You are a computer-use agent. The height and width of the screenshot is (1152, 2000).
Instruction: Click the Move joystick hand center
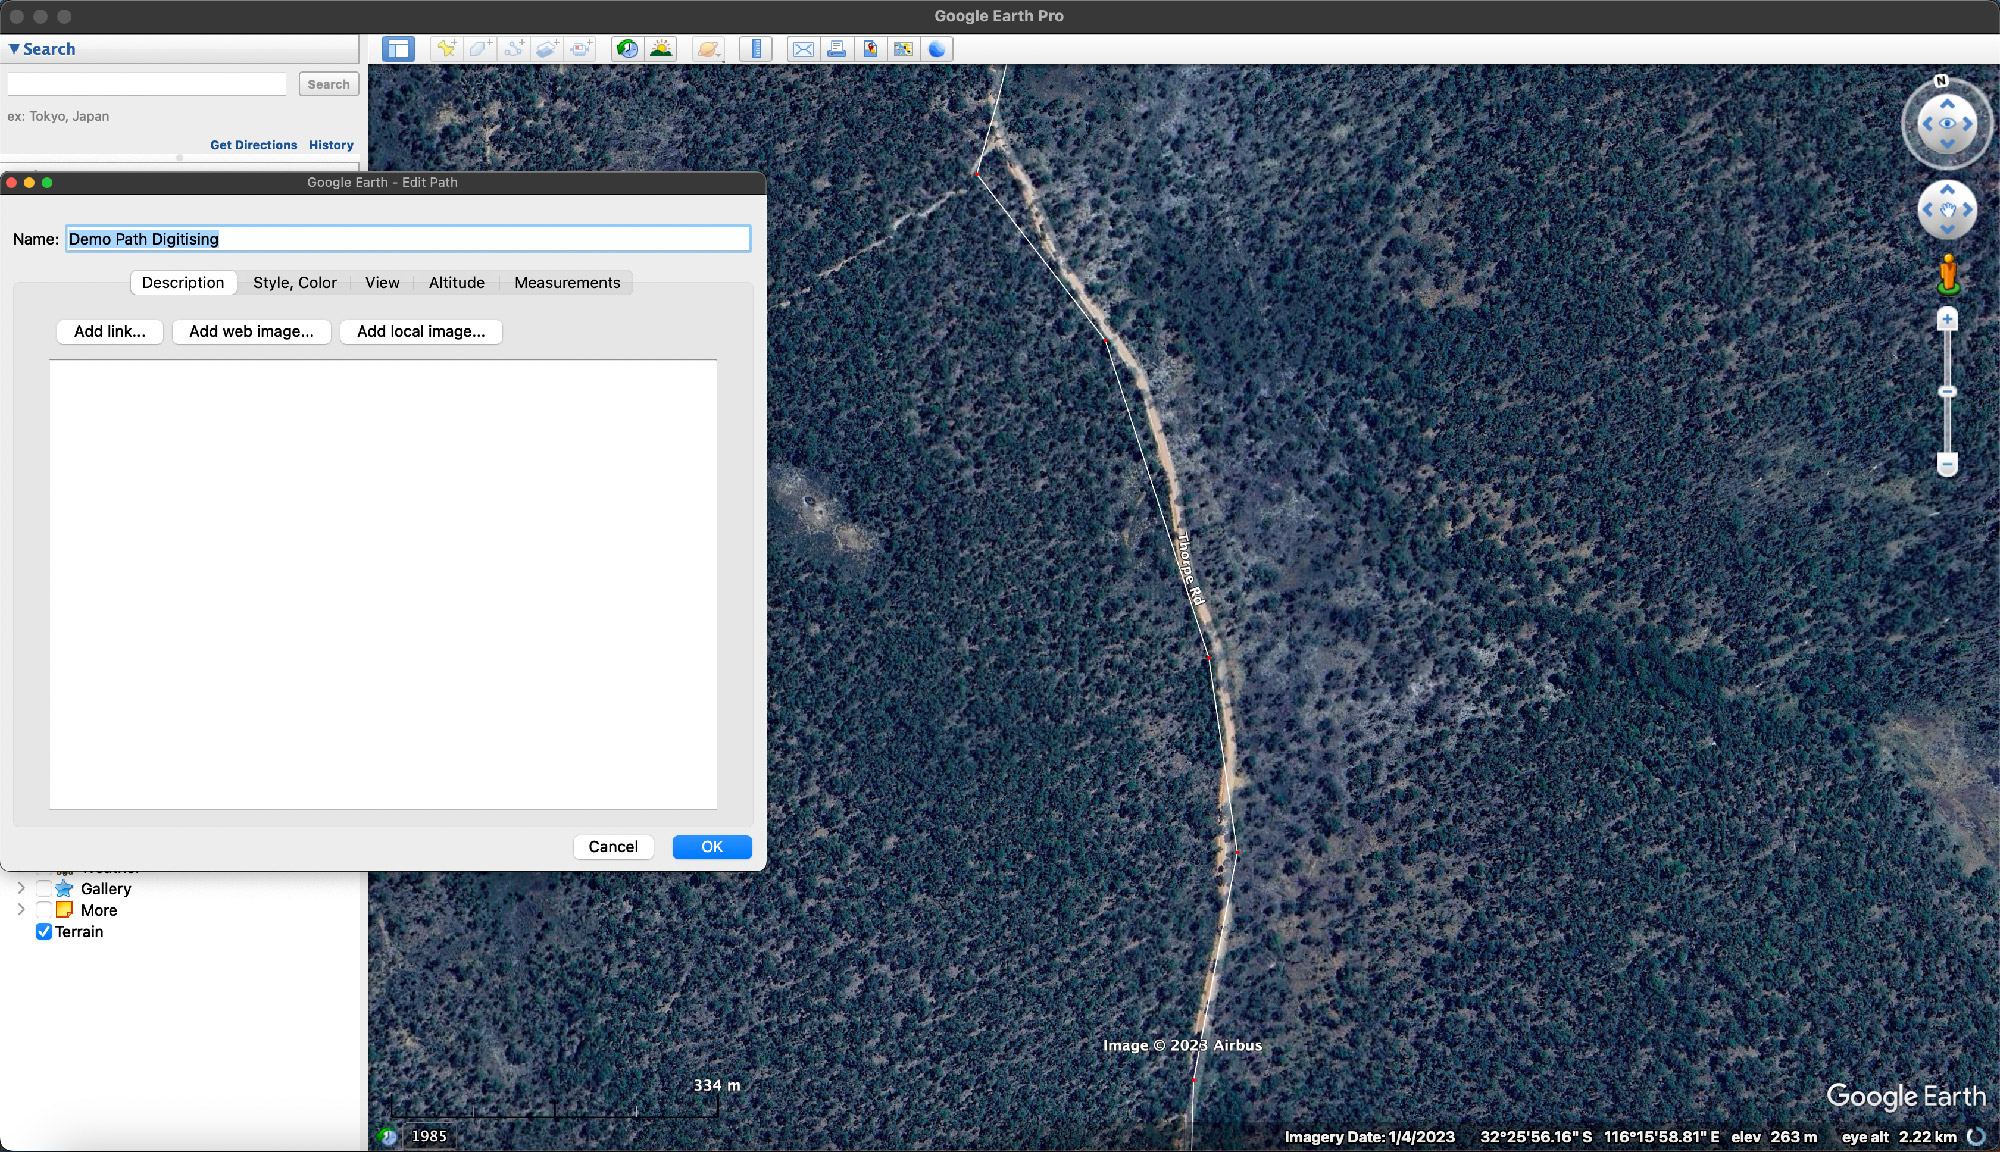[x=1947, y=210]
